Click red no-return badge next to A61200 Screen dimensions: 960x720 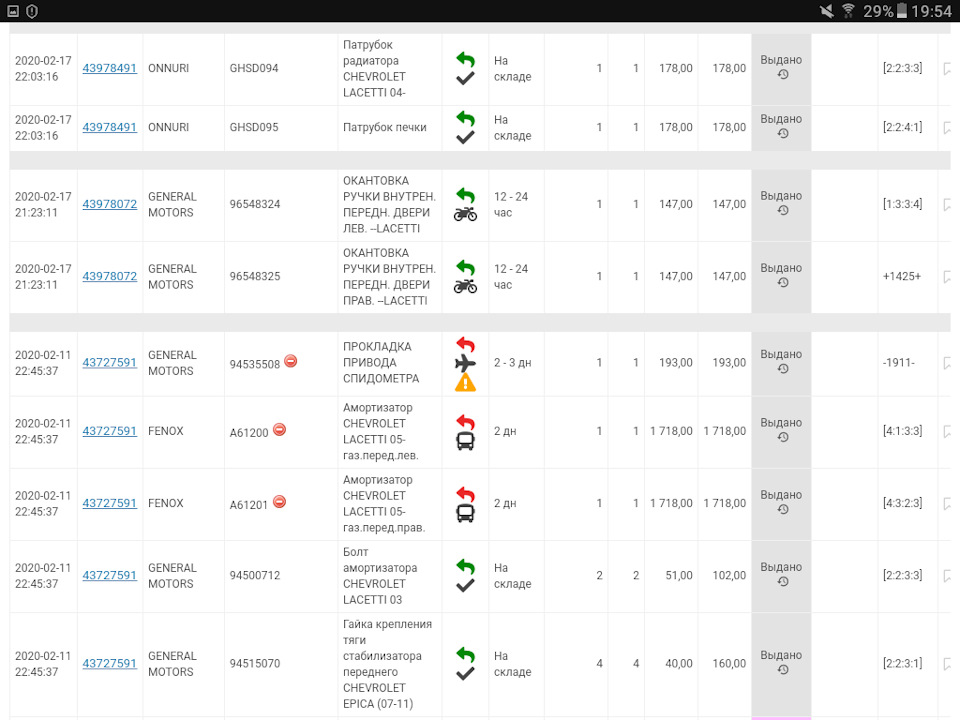click(x=279, y=430)
